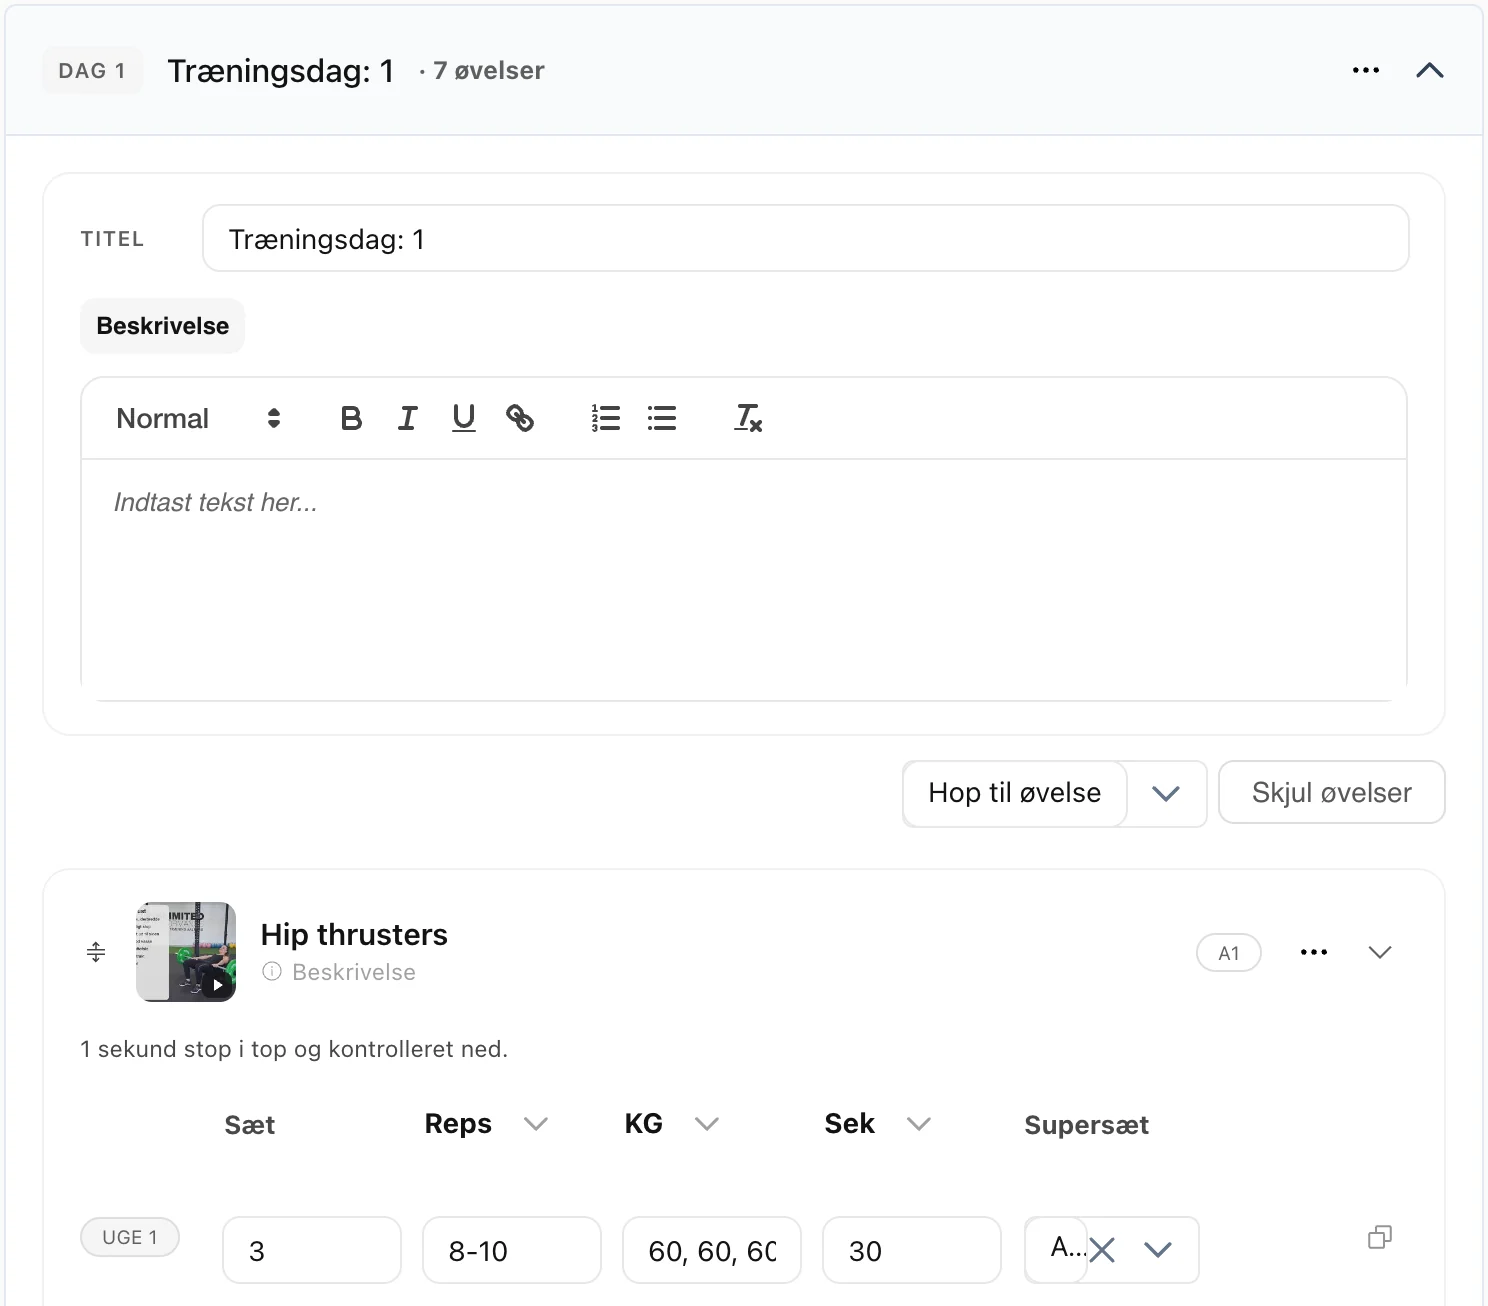This screenshot has height=1306, width=1488.
Task: Apply numbered list formatting
Action: [605, 418]
